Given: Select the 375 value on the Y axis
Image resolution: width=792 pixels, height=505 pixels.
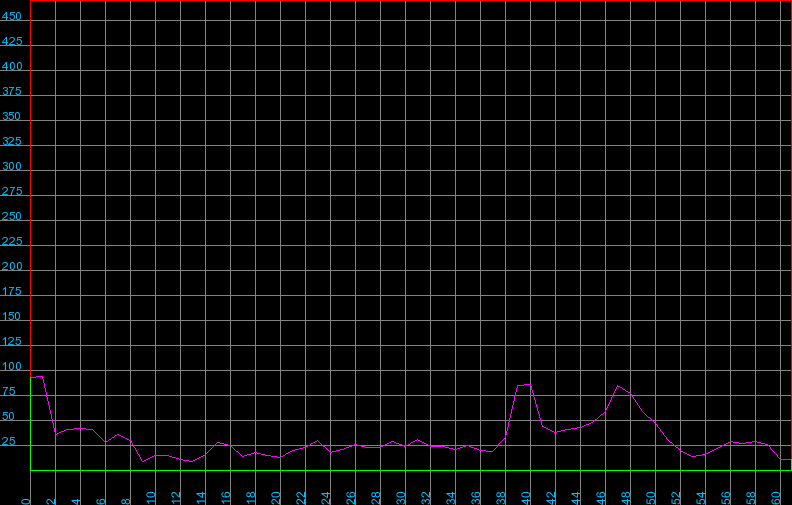Looking at the screenshot, I should coord(12,91).
